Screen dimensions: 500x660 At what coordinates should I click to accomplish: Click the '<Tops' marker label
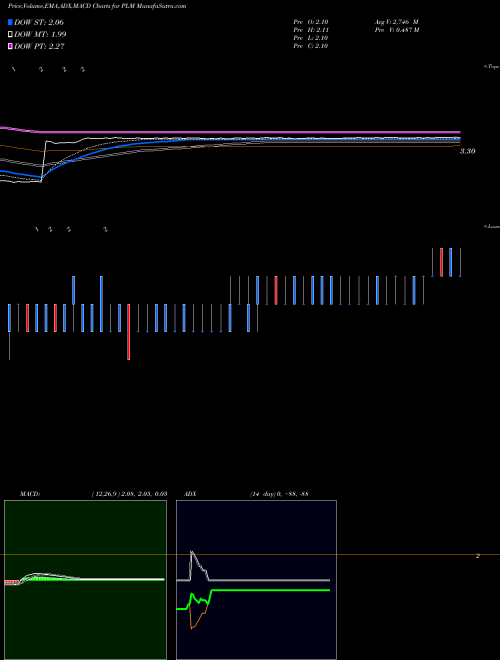[x=492, y=67]
